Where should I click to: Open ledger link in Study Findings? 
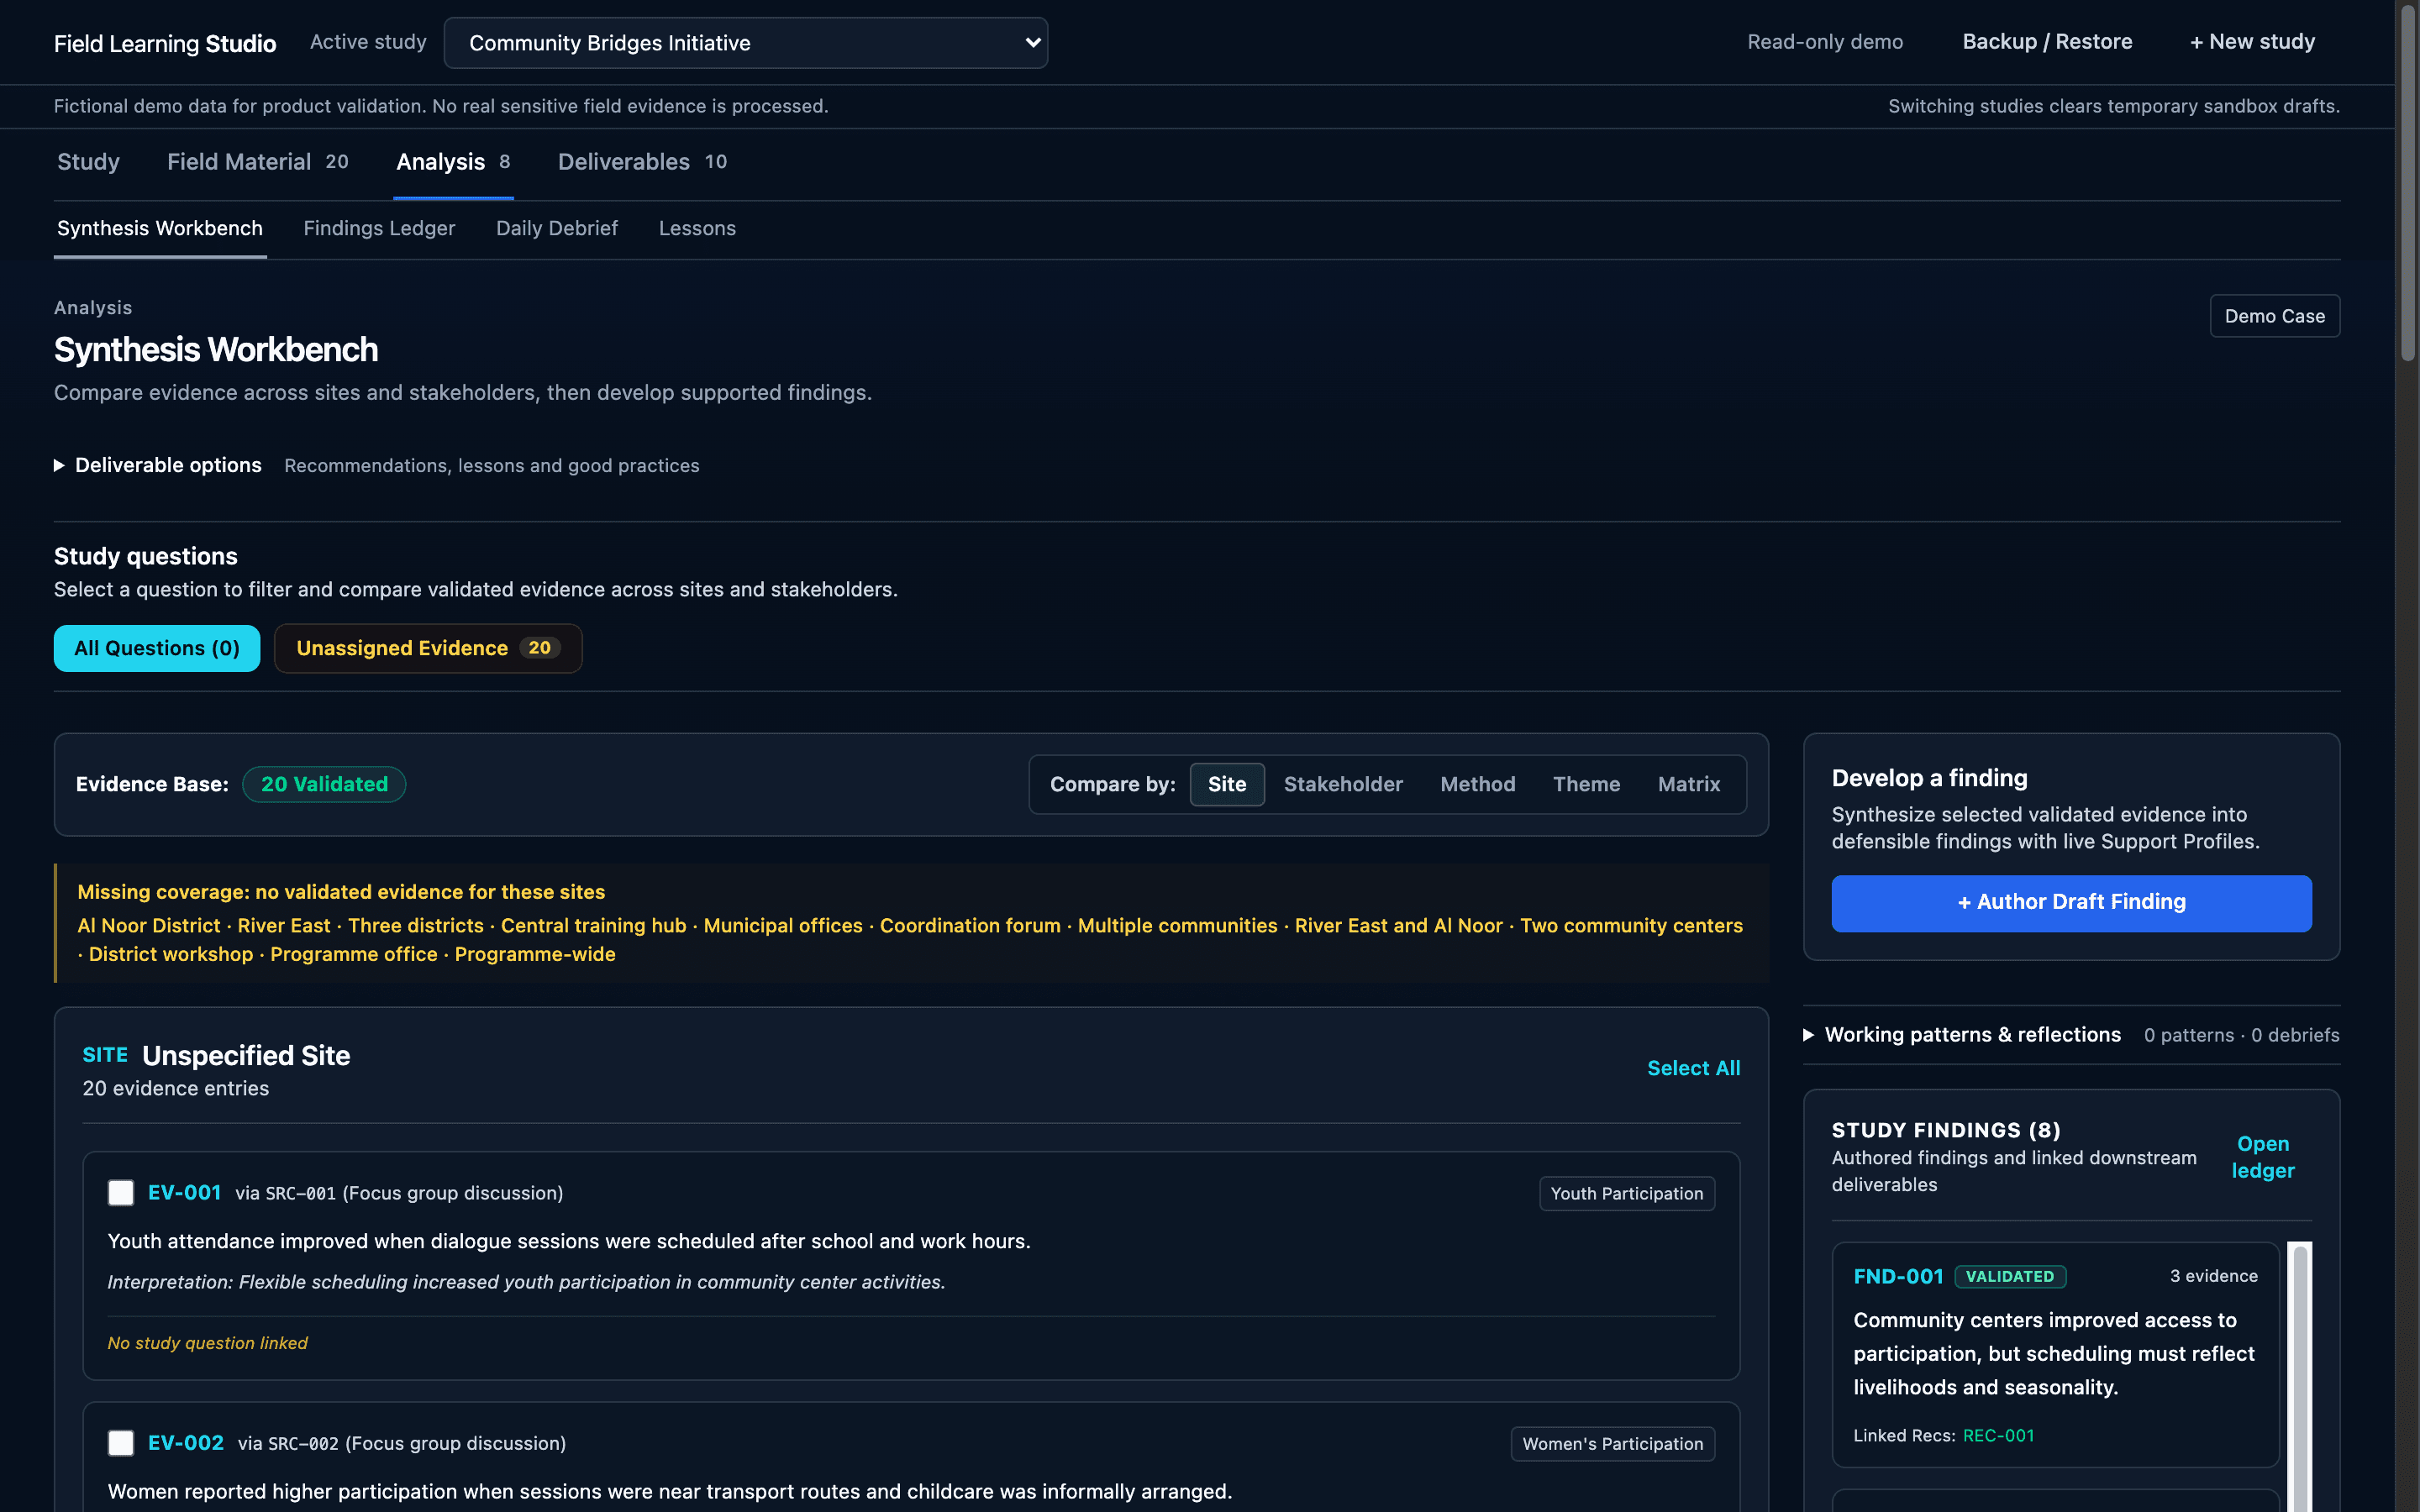coord(2263,1157)
